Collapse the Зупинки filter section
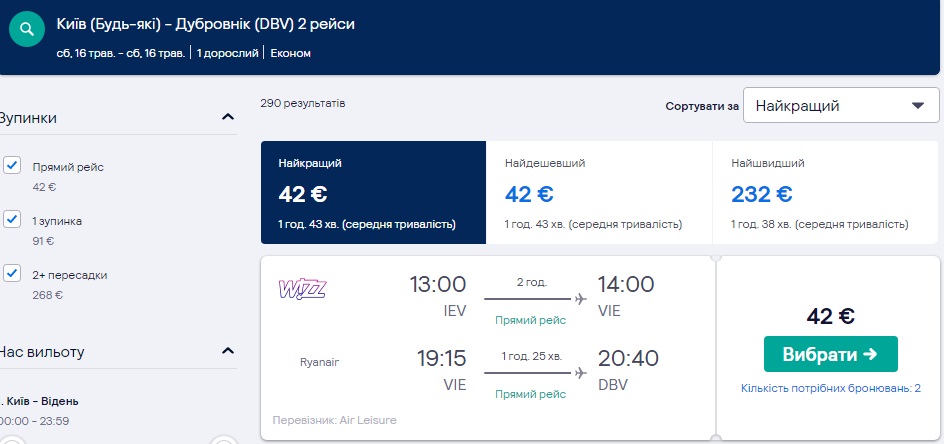 click(227, 118)
